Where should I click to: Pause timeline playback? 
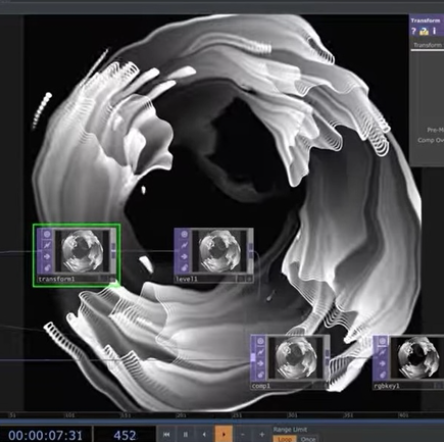point(186,434)
